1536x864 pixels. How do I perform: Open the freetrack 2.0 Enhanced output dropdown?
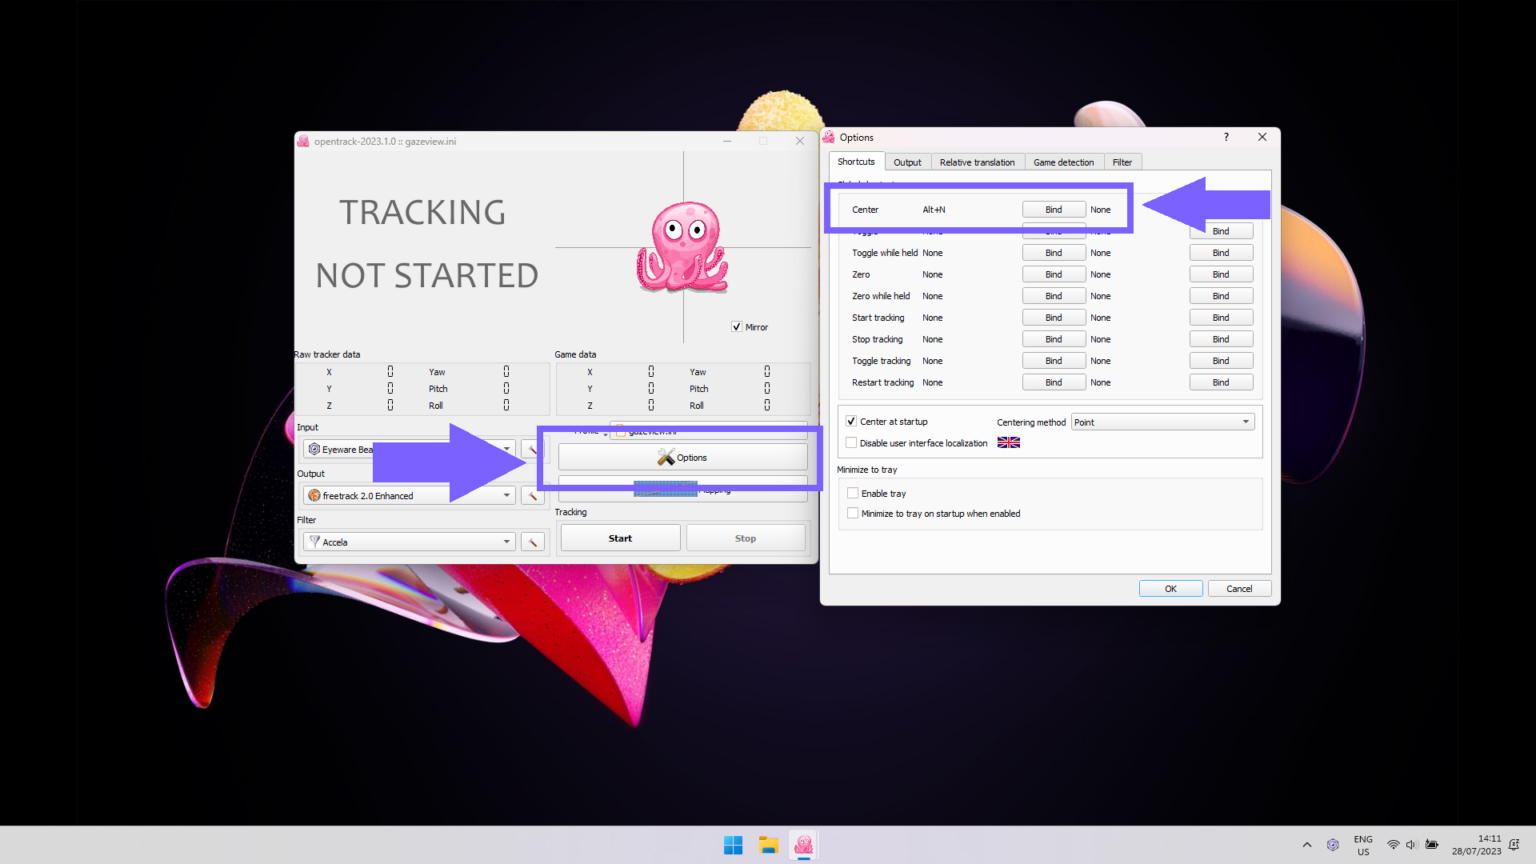[x=506, y=494]
